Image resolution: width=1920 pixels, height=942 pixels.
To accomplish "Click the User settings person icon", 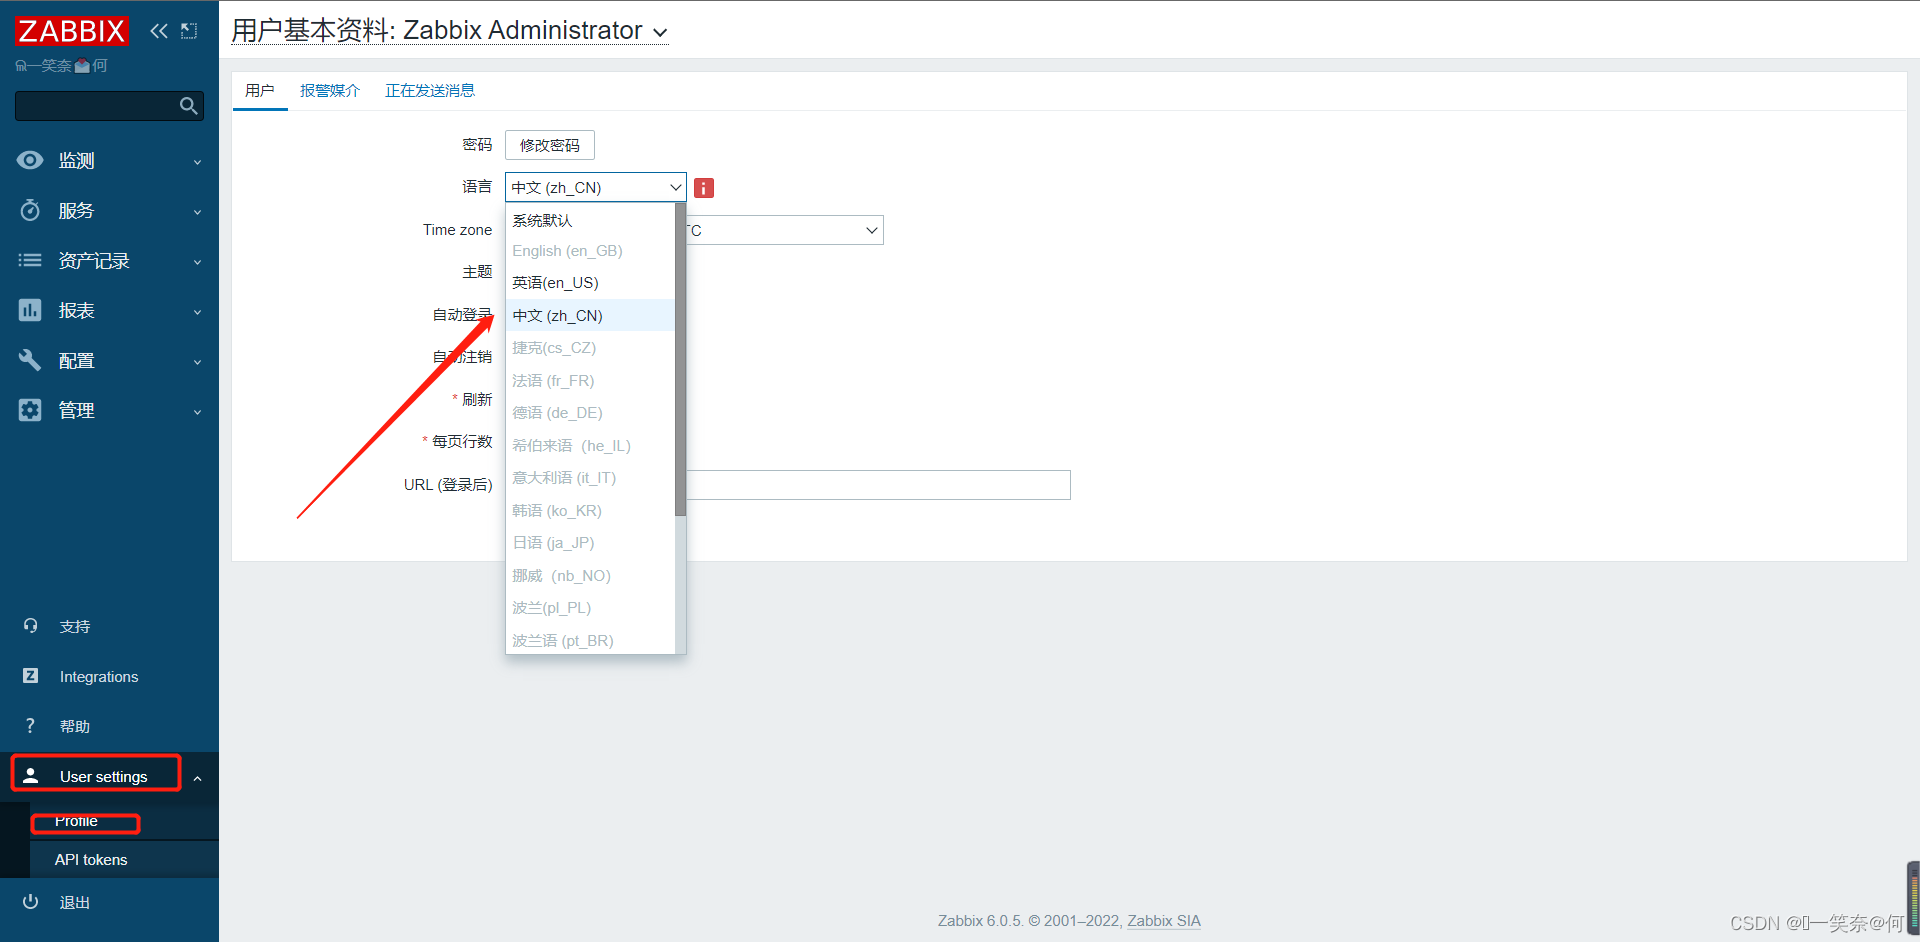I will [x=31, y=776].
